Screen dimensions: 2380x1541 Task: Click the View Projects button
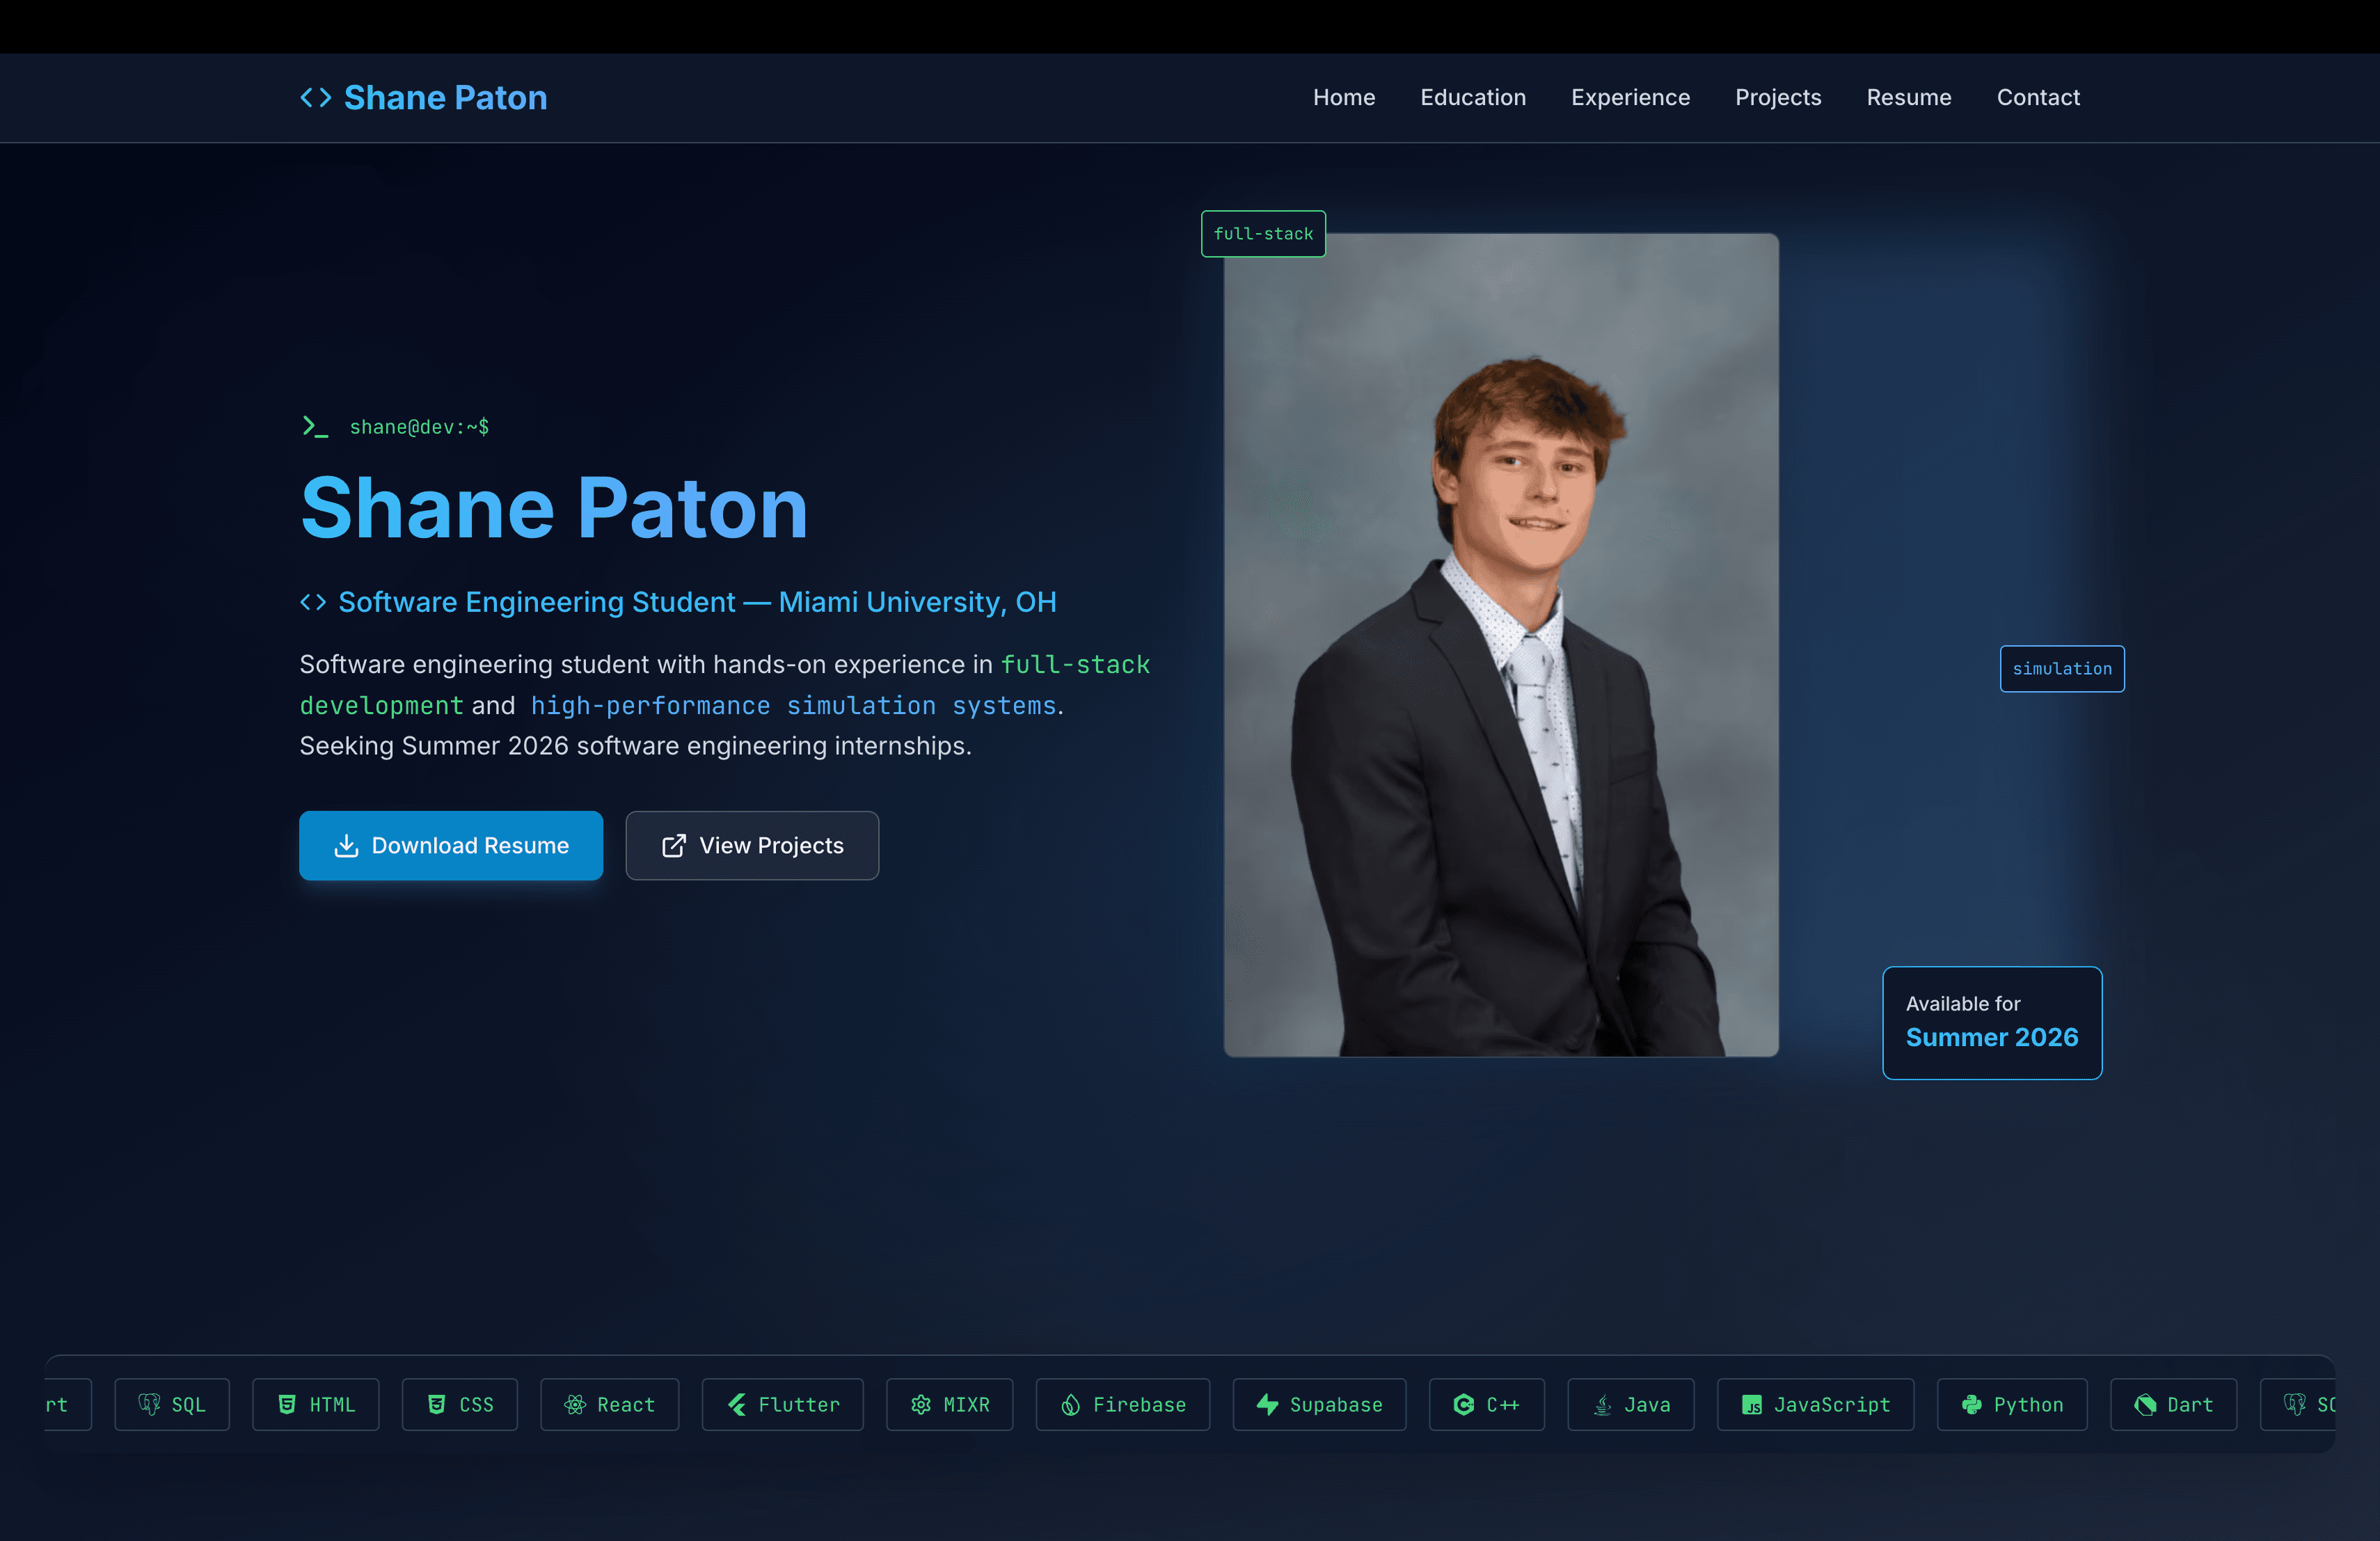(752, 845)
